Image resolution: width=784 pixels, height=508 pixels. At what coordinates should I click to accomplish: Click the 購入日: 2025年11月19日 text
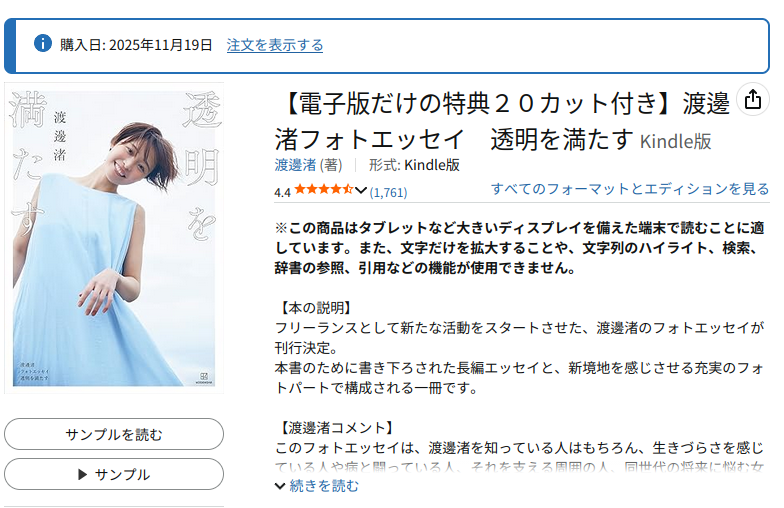point(136,45)
